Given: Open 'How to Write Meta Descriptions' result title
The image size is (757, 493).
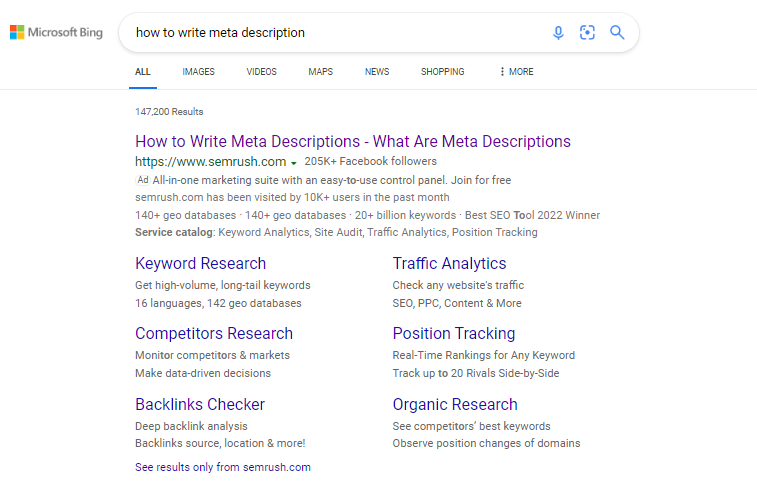Looking at the screenshot, I should pyautogui.click(x=353, y=141).
